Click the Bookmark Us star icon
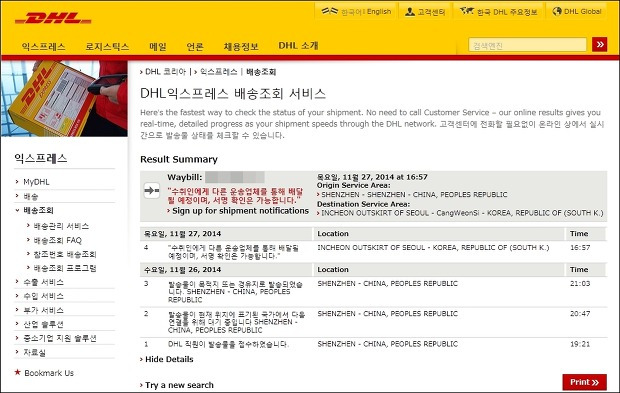Screen dimensions: 620x393 17,372
